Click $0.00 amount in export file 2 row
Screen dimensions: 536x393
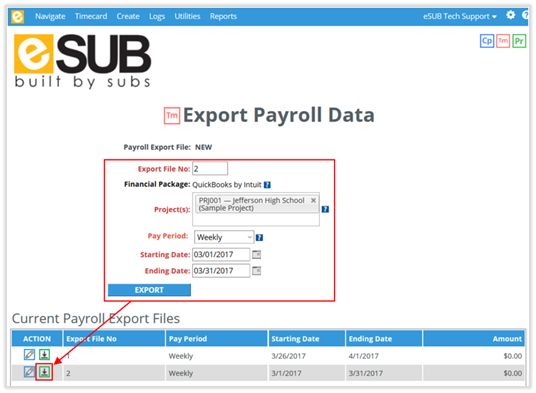click(512, 373)
